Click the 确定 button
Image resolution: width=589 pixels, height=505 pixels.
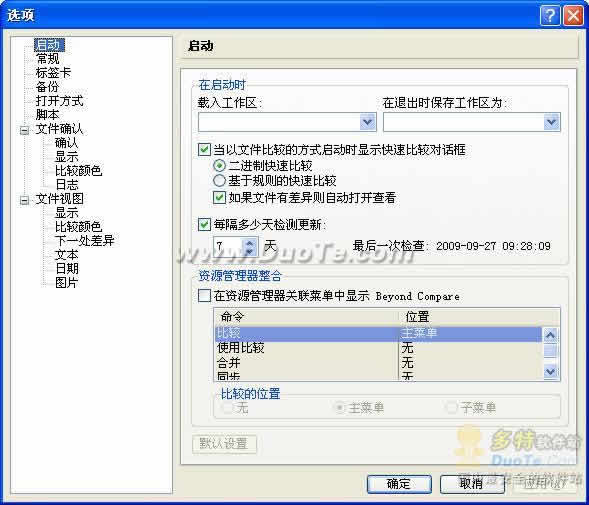(399, 484)
